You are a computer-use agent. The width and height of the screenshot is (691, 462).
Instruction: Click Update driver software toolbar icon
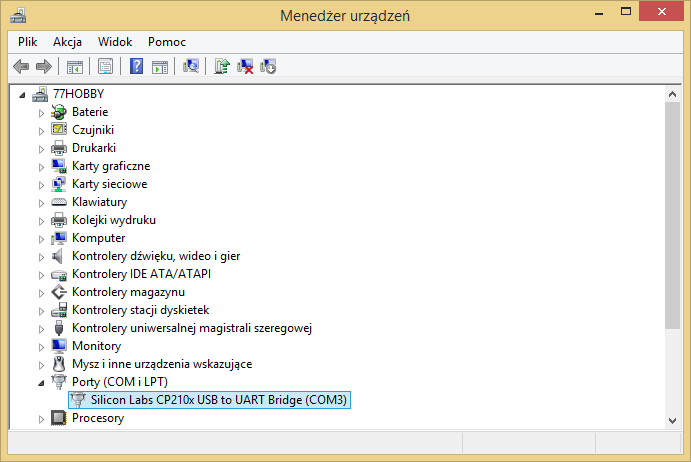click(x=222, y=67)
